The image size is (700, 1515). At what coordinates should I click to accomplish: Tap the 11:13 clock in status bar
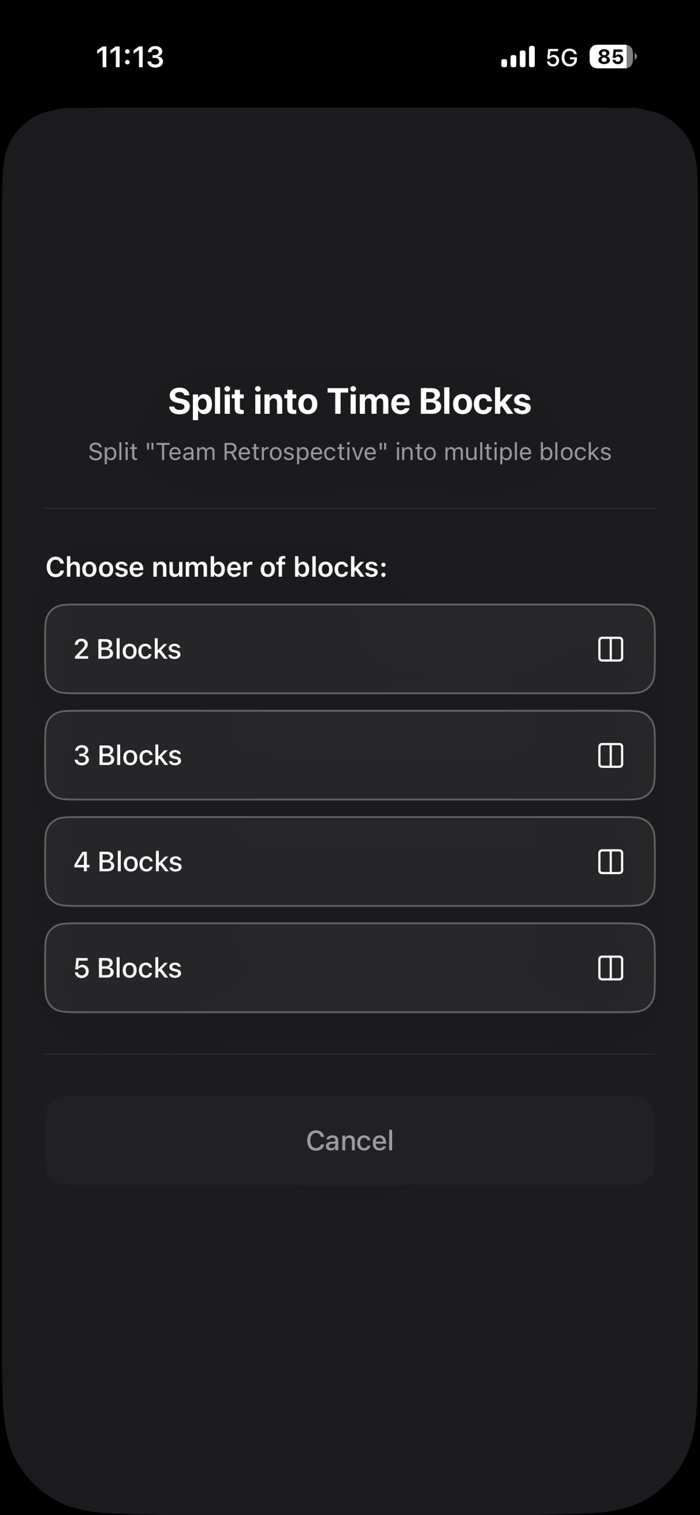(x=130, y=57)
